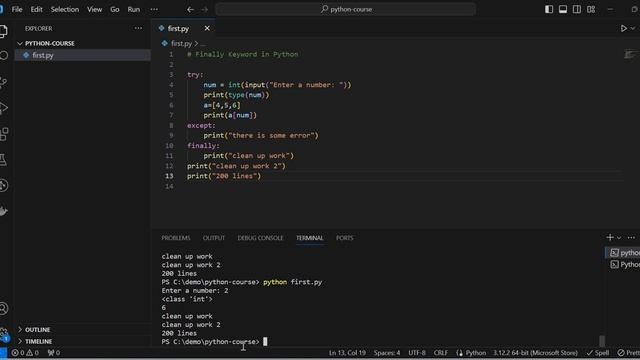Click first.py in the breadcrumb
Screen dimensions: 640x360
pyautogui.click(x=181, y=43)
